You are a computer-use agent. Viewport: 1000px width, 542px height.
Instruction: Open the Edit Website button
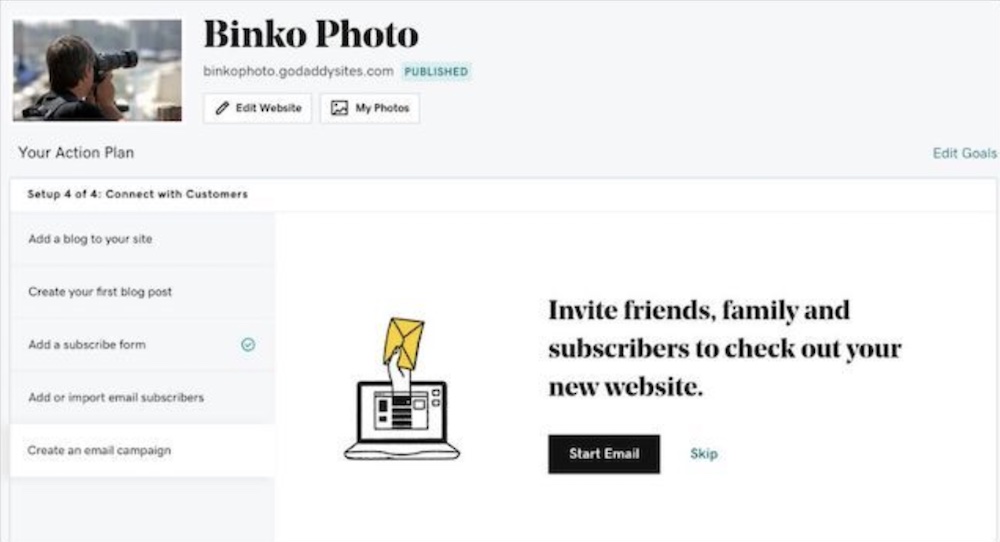click(258, 108)
